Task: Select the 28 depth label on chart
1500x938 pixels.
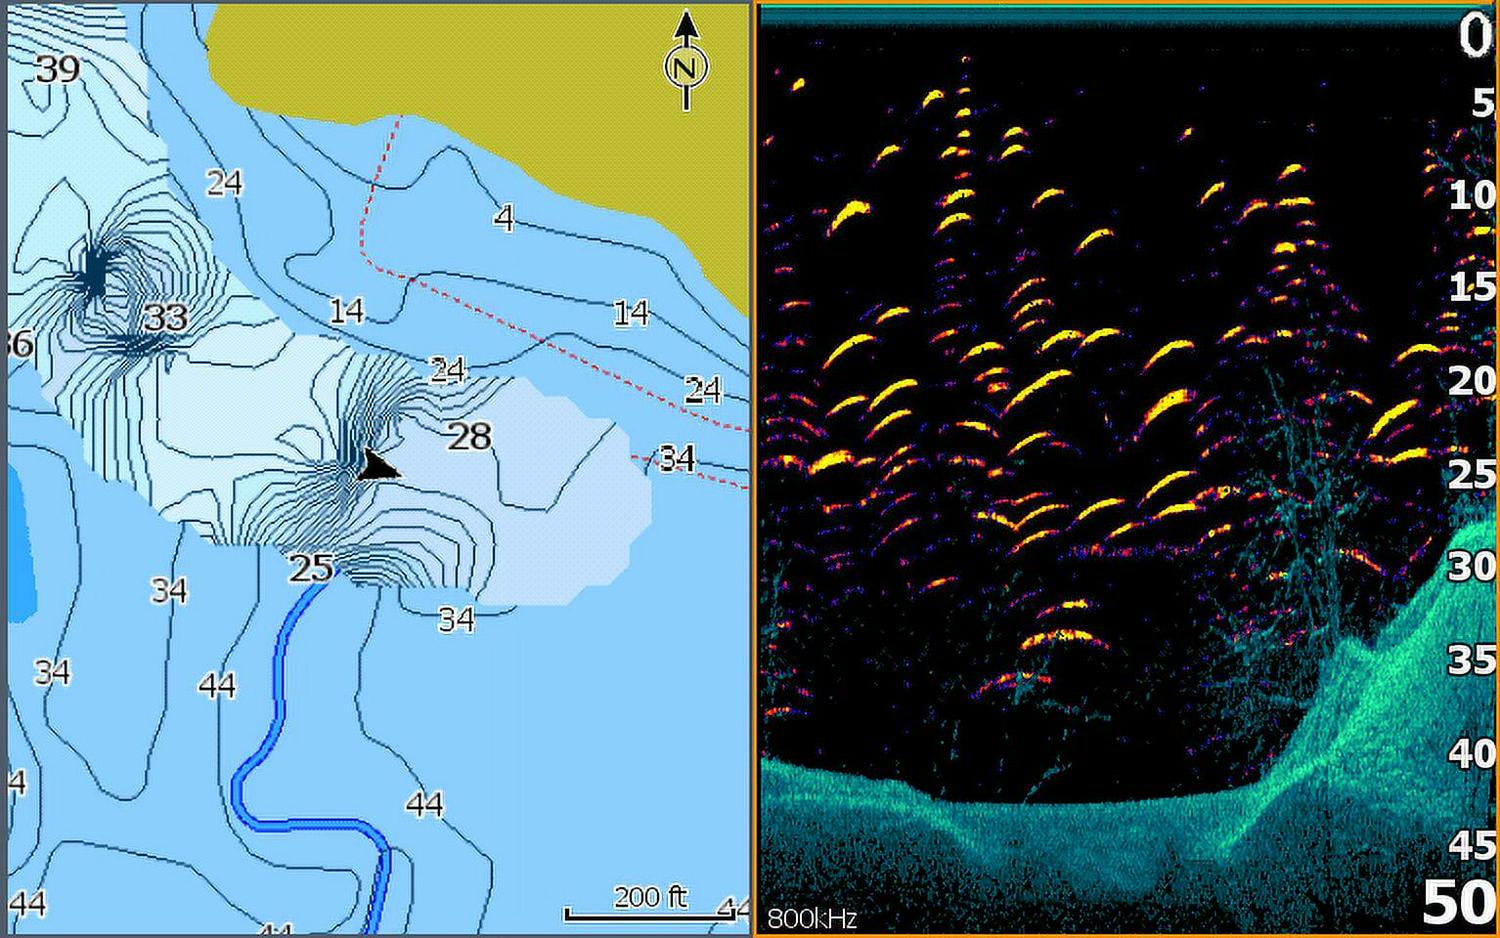Action: pyautogui.click(x=469, y=436)
